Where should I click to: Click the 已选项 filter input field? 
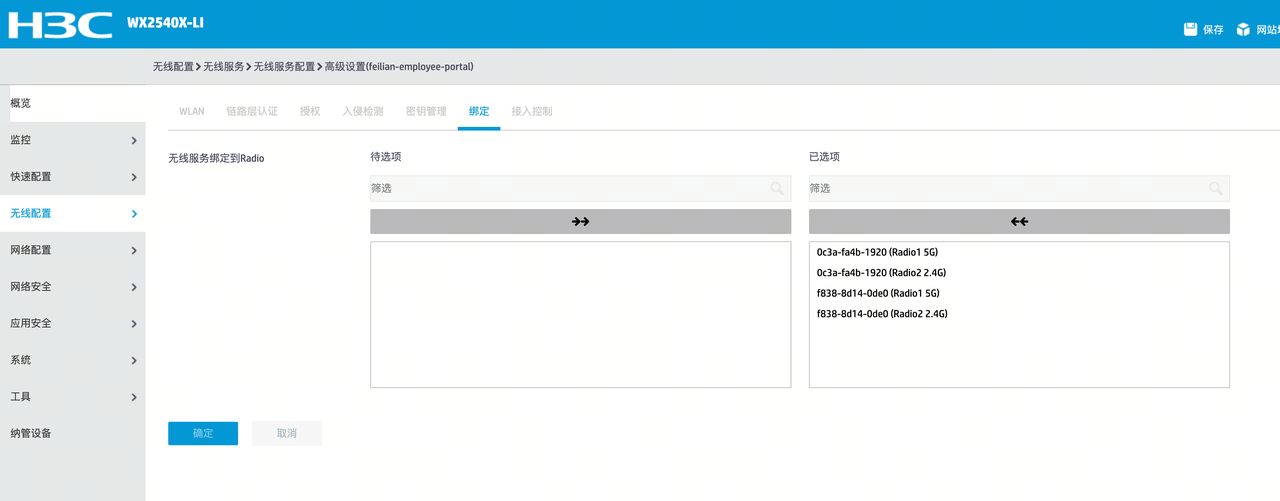(x=1019, y=188)
